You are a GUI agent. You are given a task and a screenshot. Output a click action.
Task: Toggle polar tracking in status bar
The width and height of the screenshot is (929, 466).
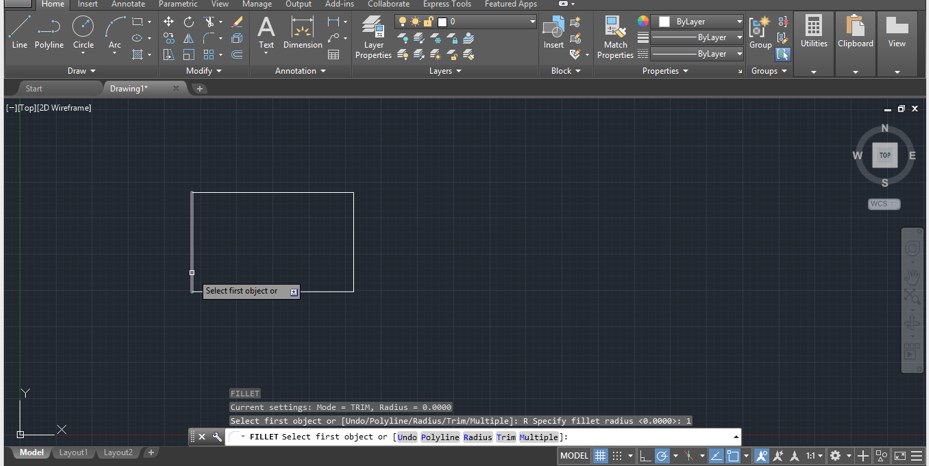(662, 455)
